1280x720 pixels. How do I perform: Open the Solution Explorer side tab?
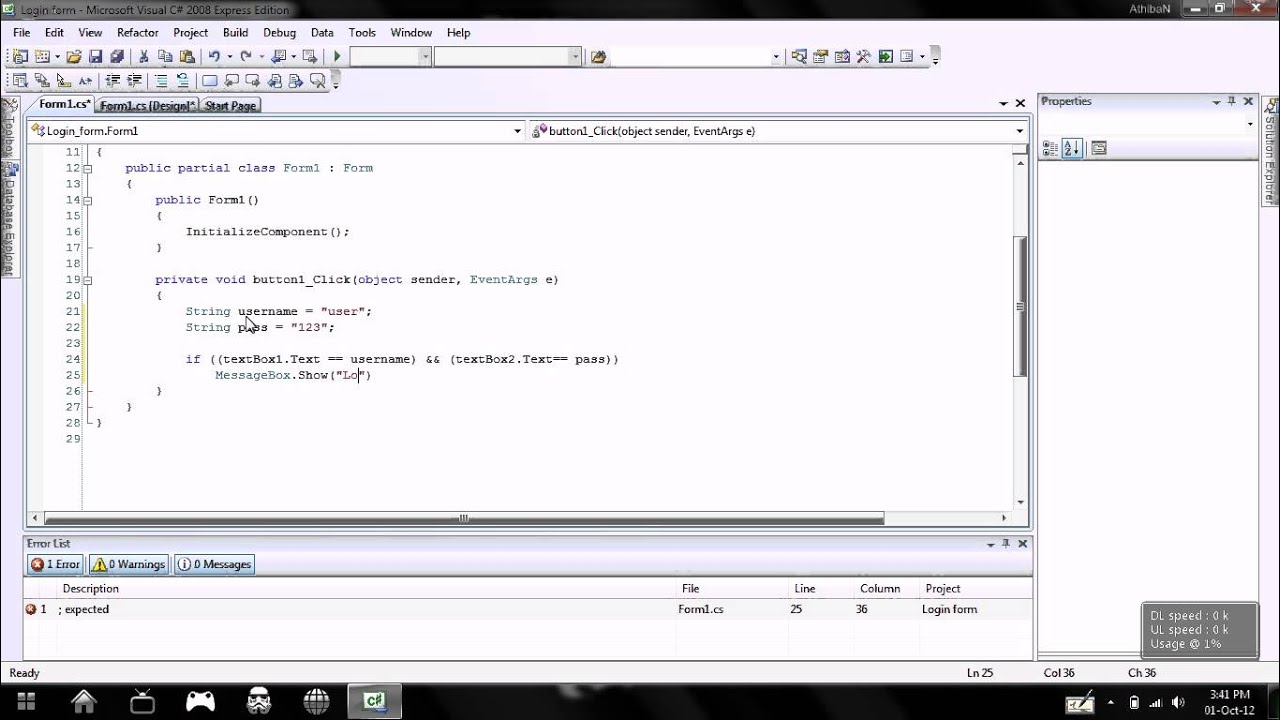[x=1271, y=152]
